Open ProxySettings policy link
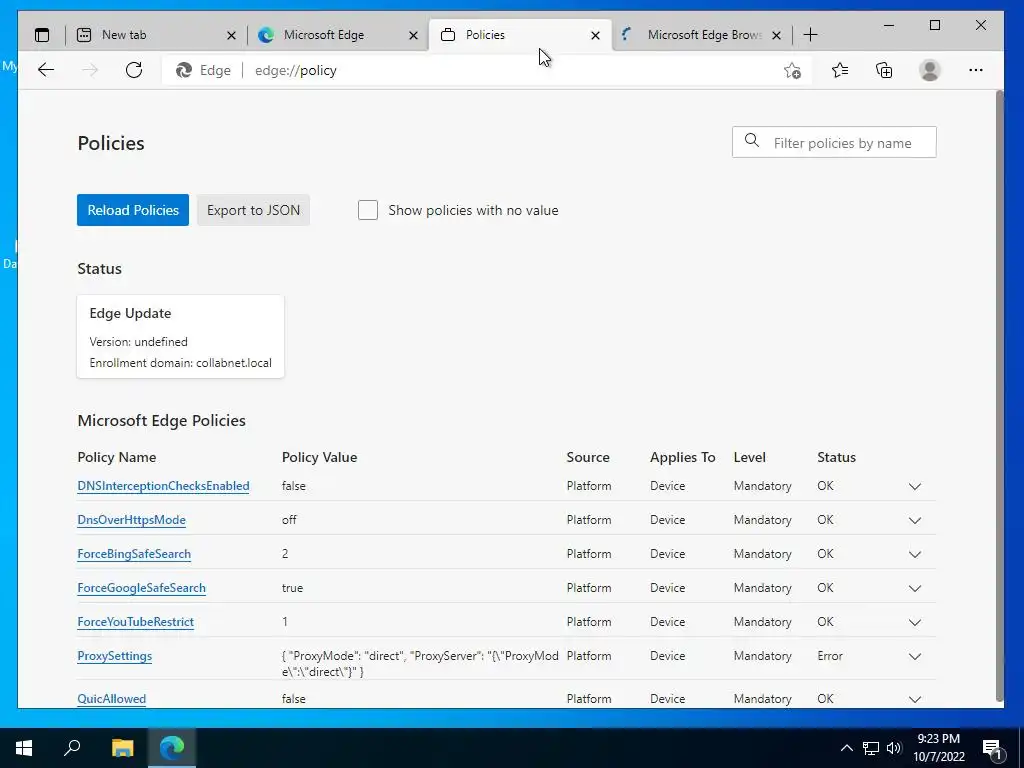The width and height of the screenshot is (1024, 768). pos(114,656)
